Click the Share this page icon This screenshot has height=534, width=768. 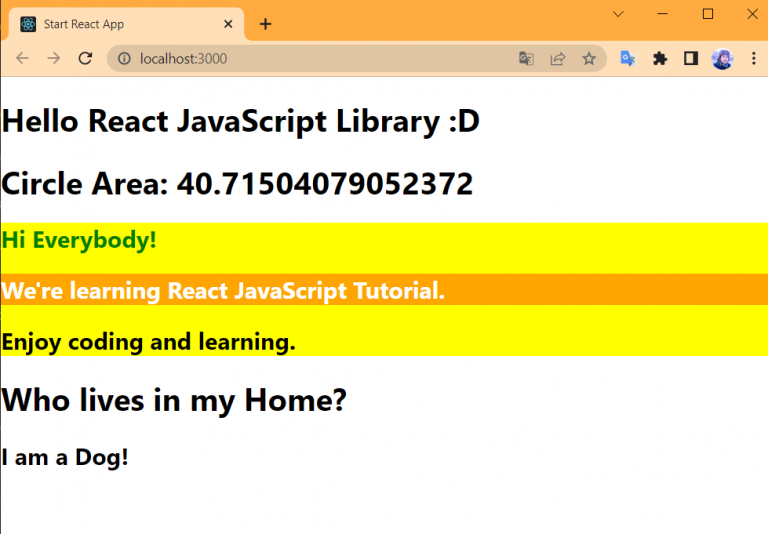558,59
